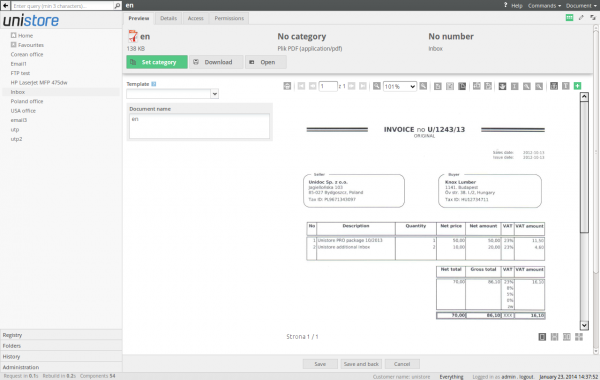Click the two-page view icon below the preview
The image size is (600, 380).
coord(567,337)
